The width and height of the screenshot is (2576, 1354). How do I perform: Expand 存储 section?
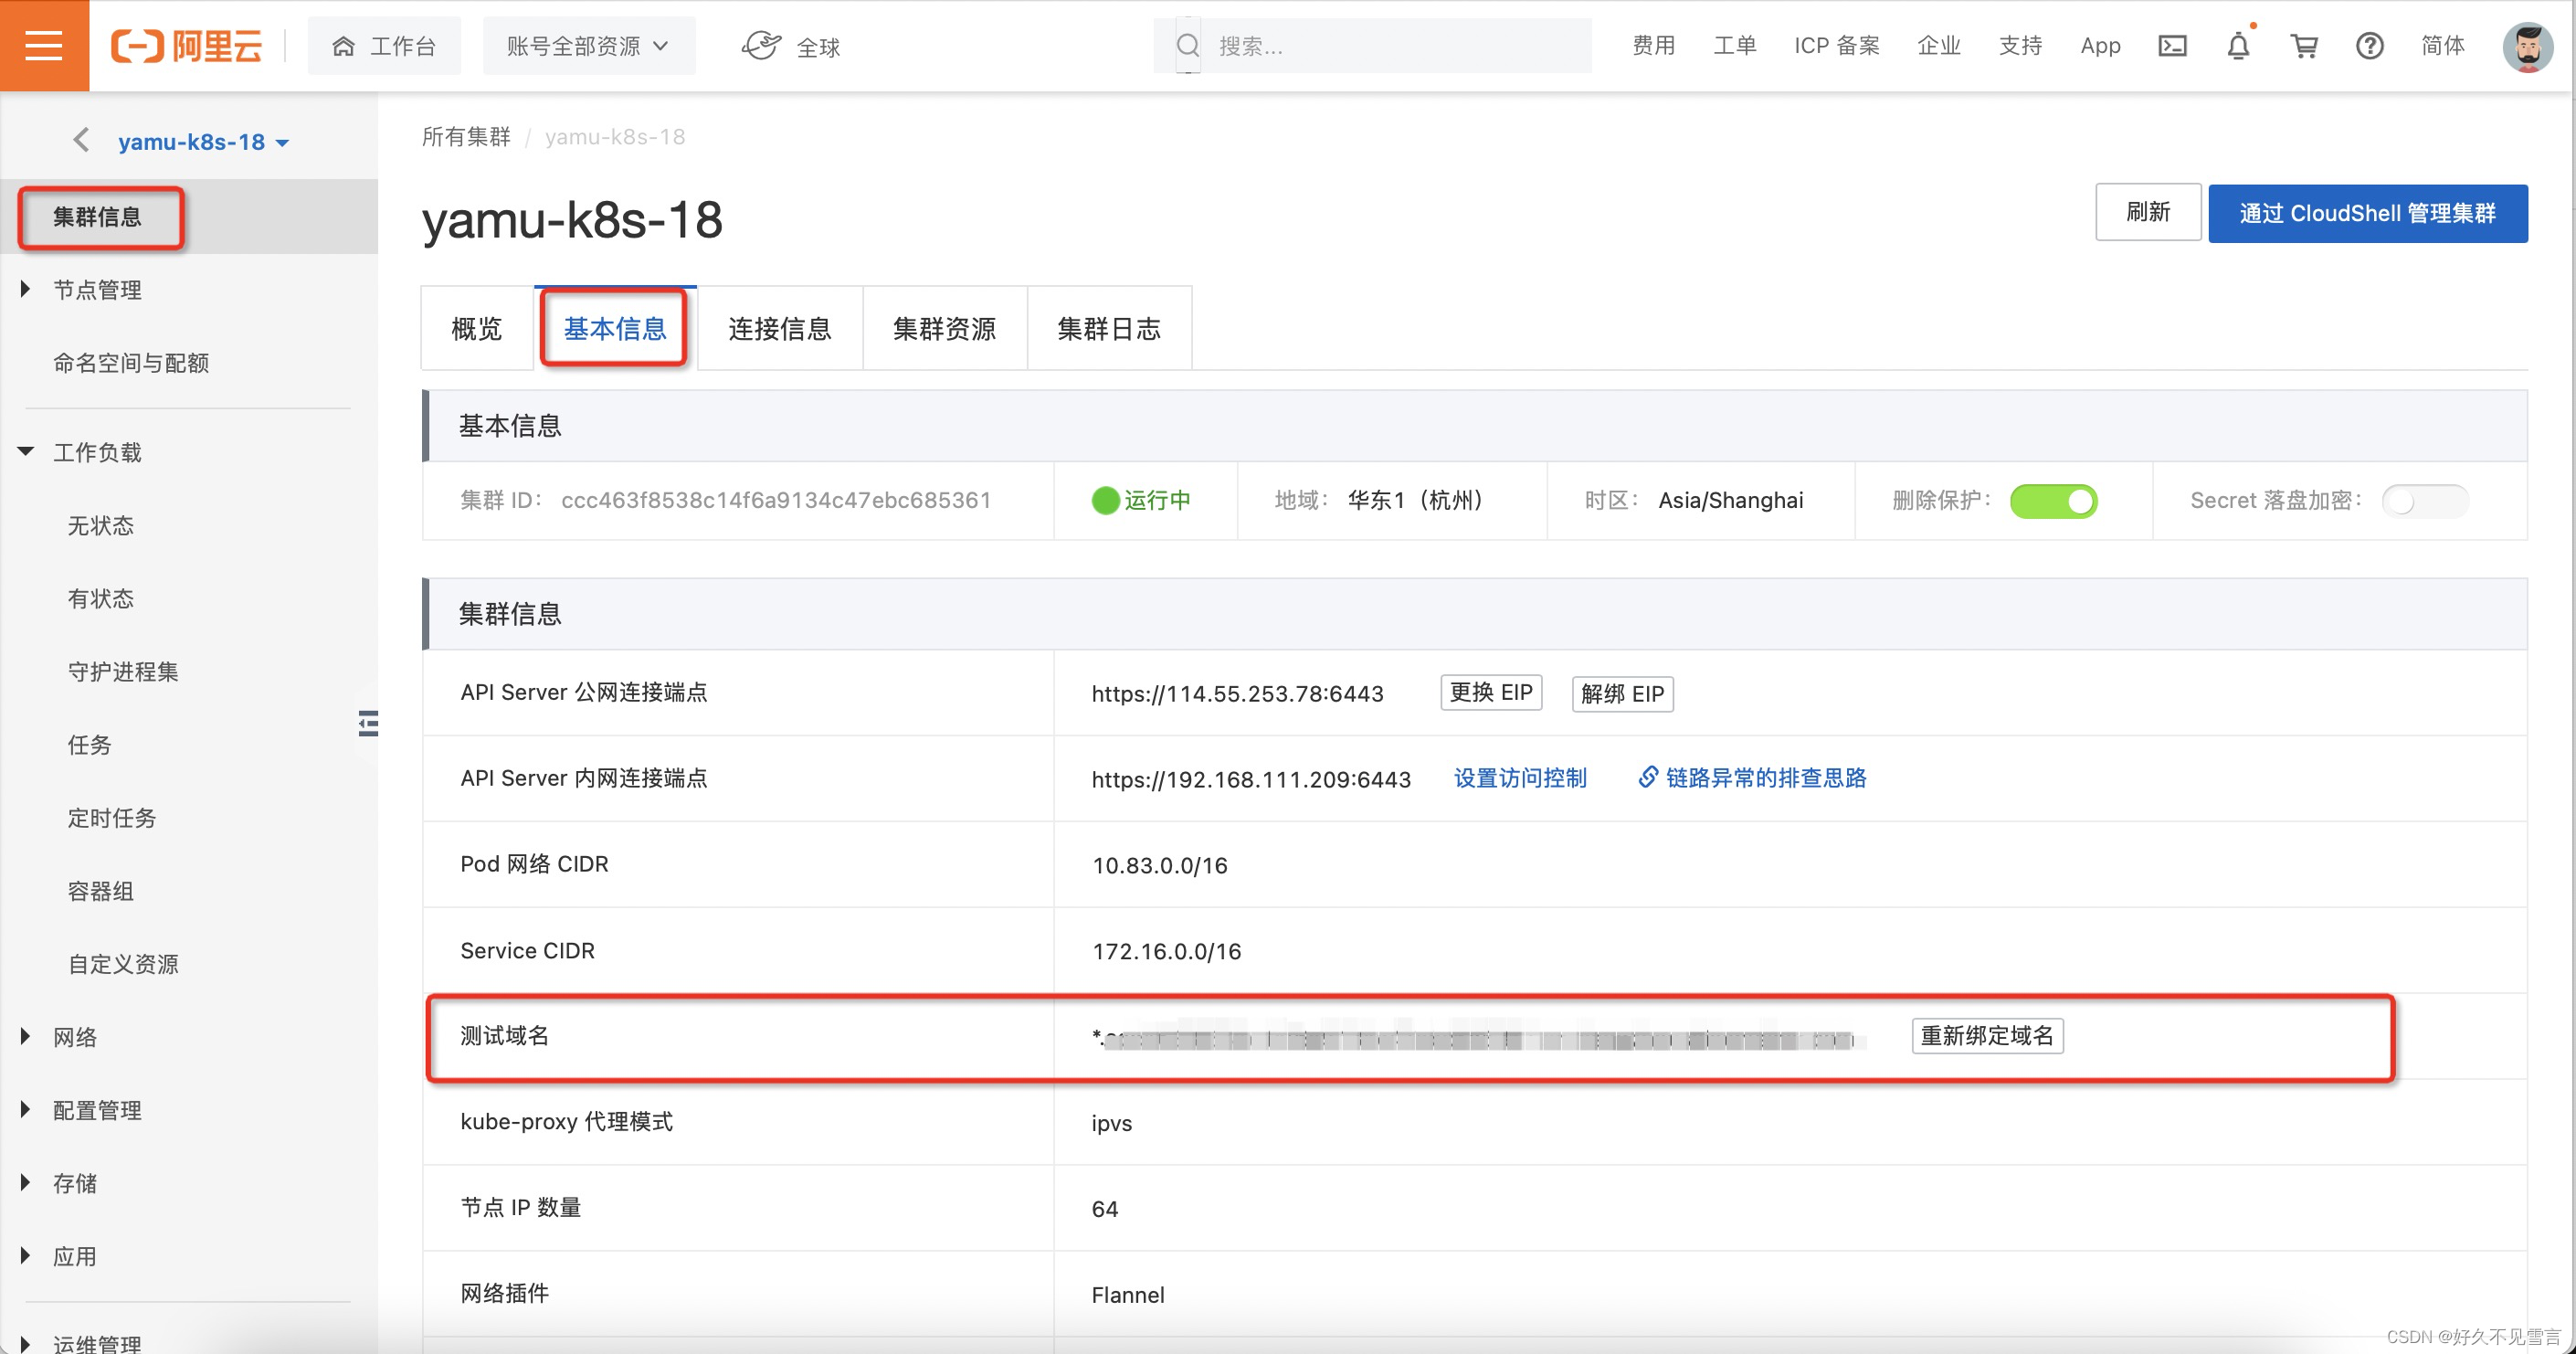pyautogui.click(x=75, y=1182)
